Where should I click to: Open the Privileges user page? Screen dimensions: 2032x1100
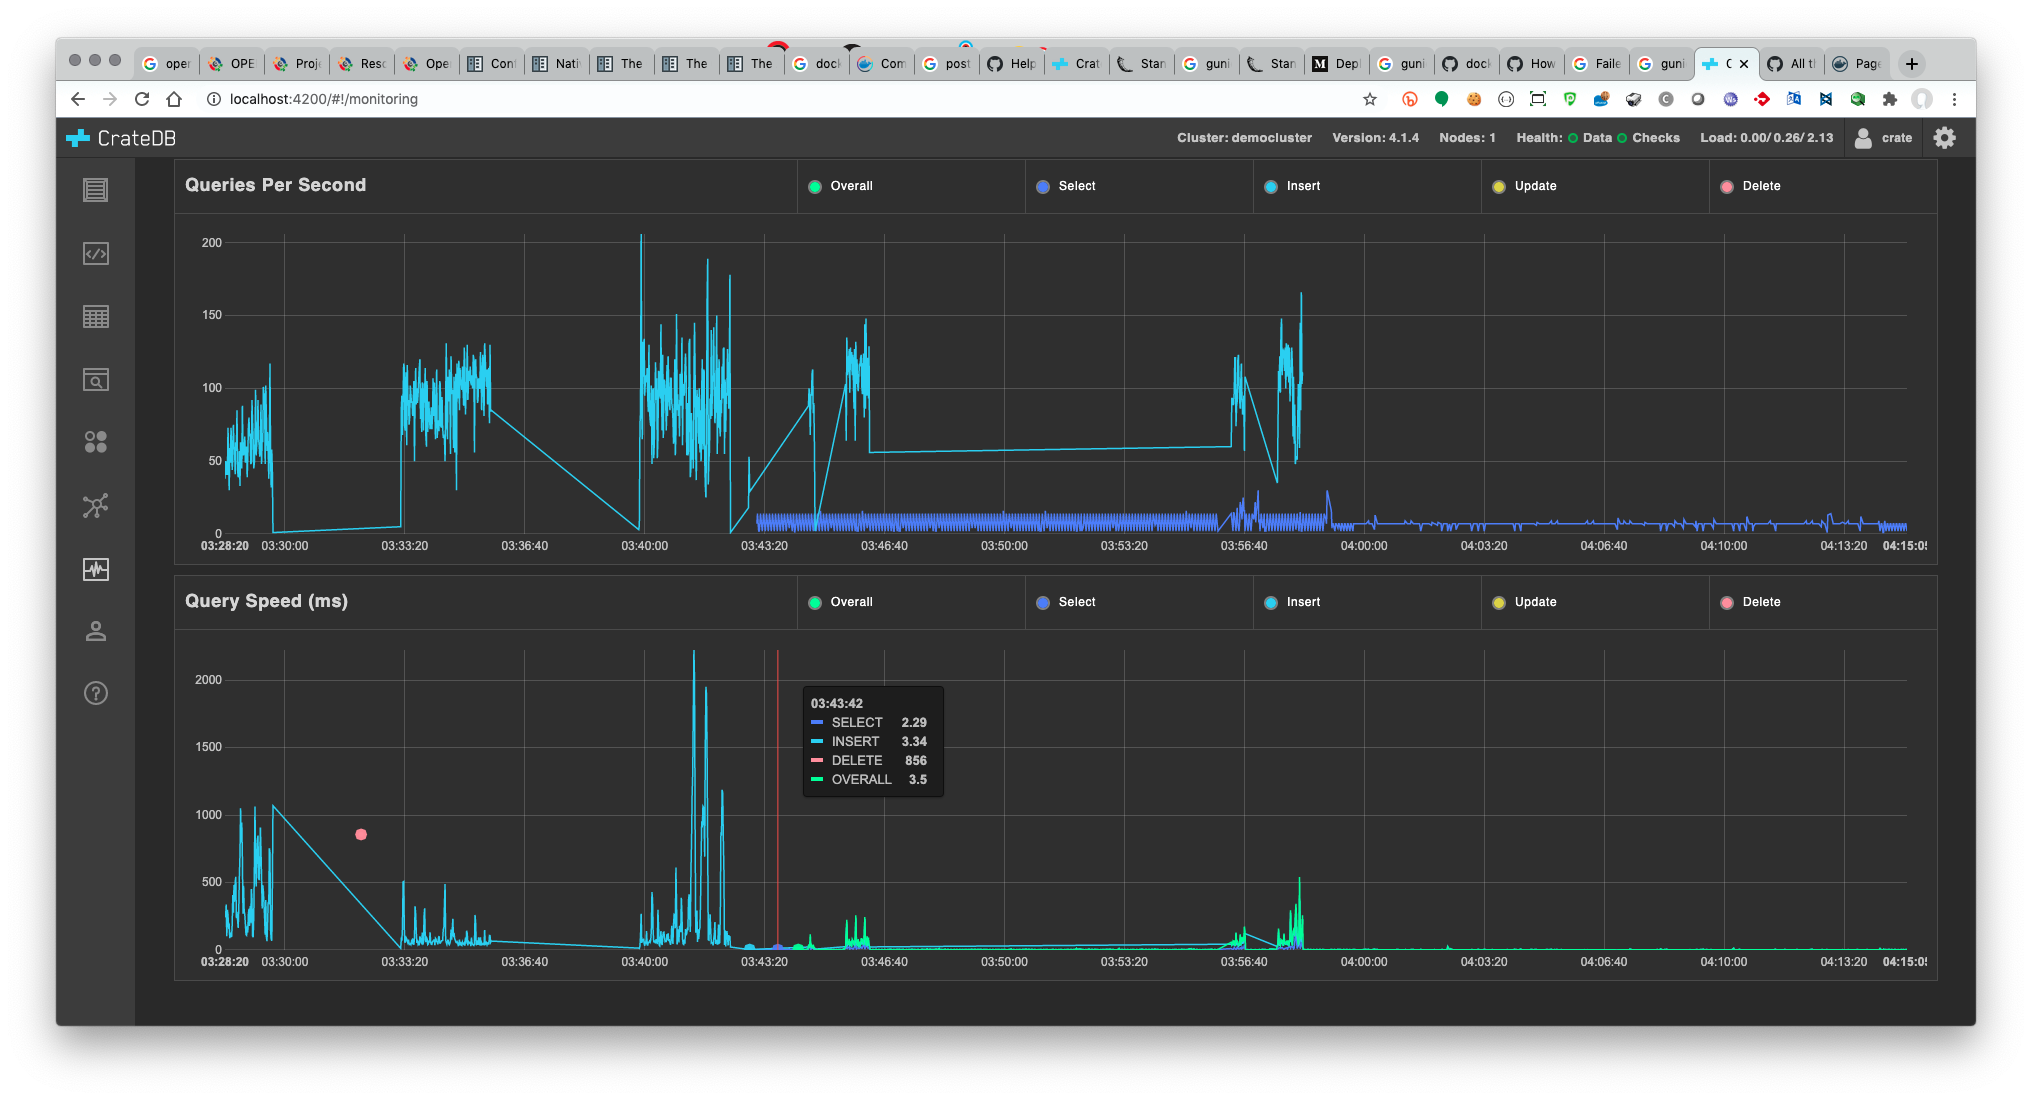[x=95, y=631]
